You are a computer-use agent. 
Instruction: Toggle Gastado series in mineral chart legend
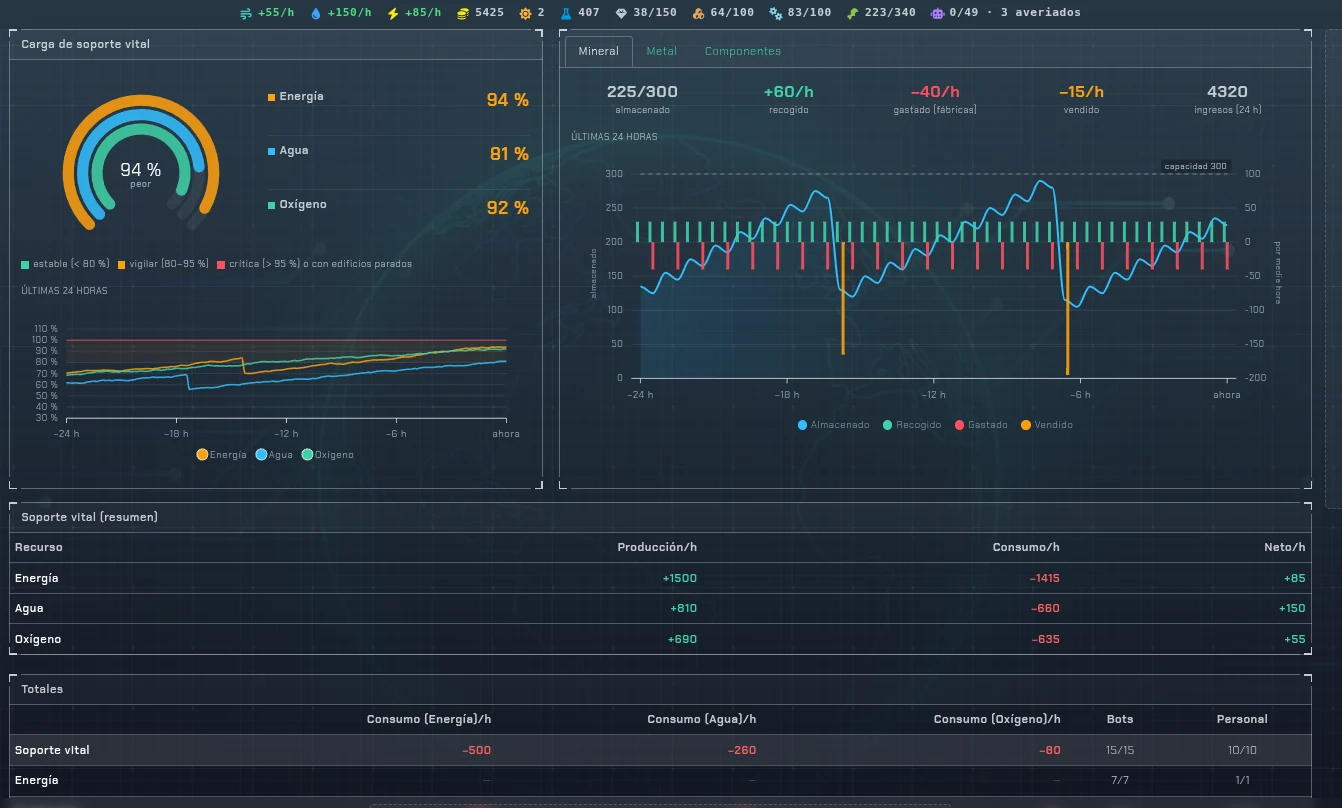981,425
